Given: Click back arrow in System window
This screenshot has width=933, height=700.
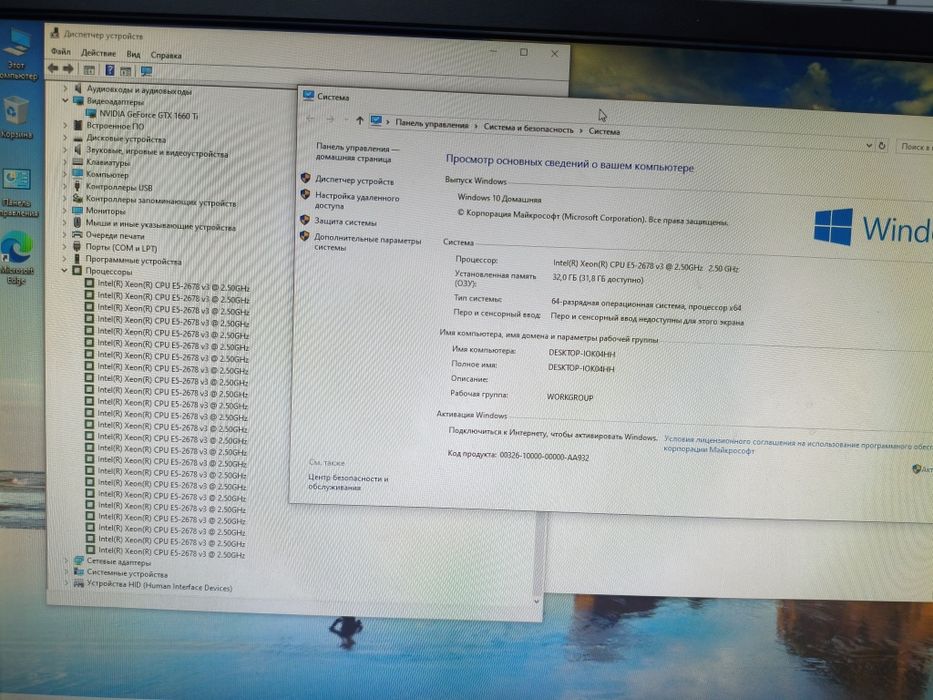Looking at the screenshot, I should [x=310, y=118].
